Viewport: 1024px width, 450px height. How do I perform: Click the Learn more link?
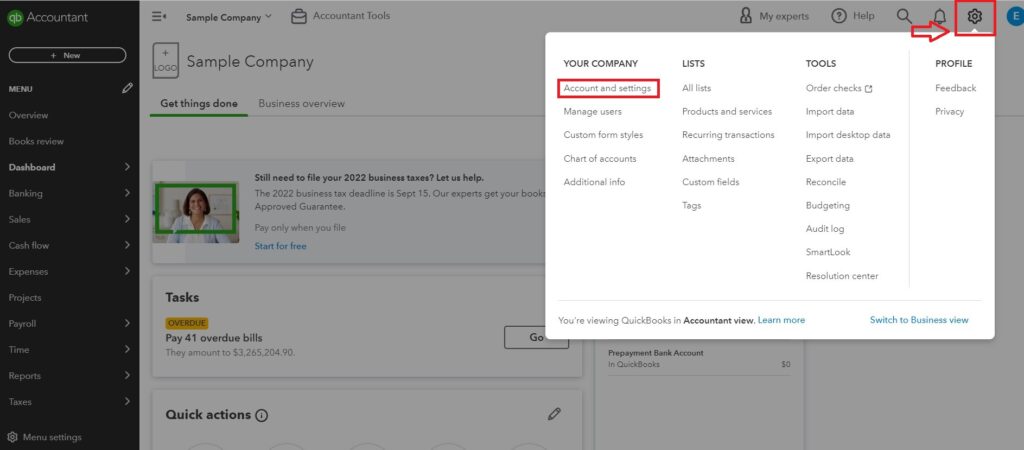coord(781,320)
